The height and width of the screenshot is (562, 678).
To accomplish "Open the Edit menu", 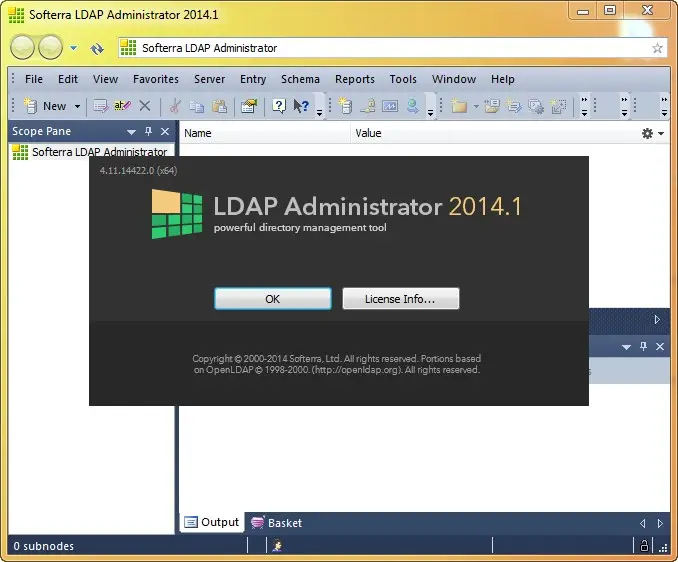I will click(68, 79).
